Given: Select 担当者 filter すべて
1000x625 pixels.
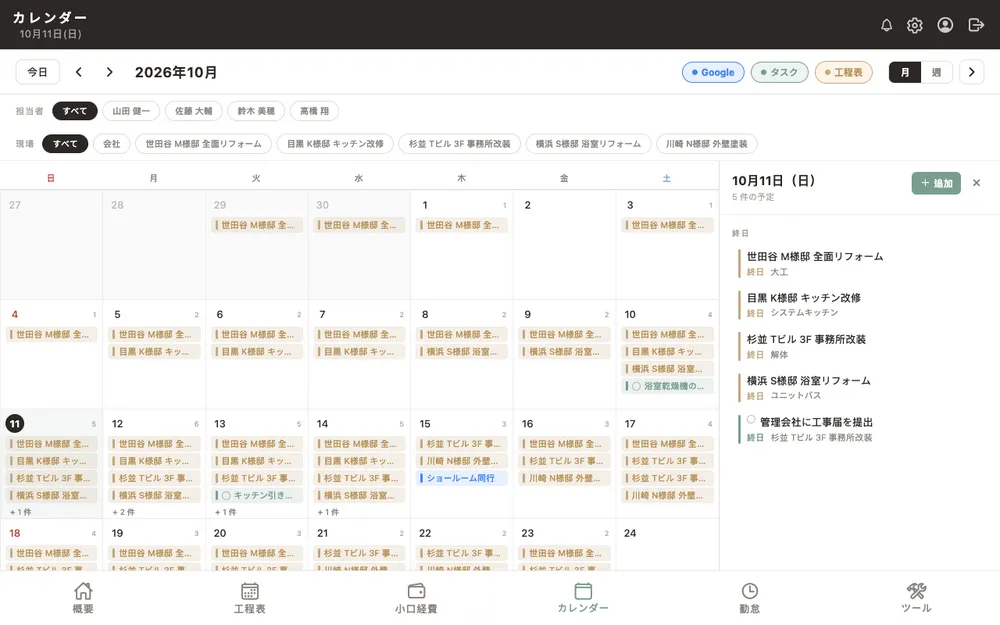Looking at the screenshot, I should [x=75, y=111].
